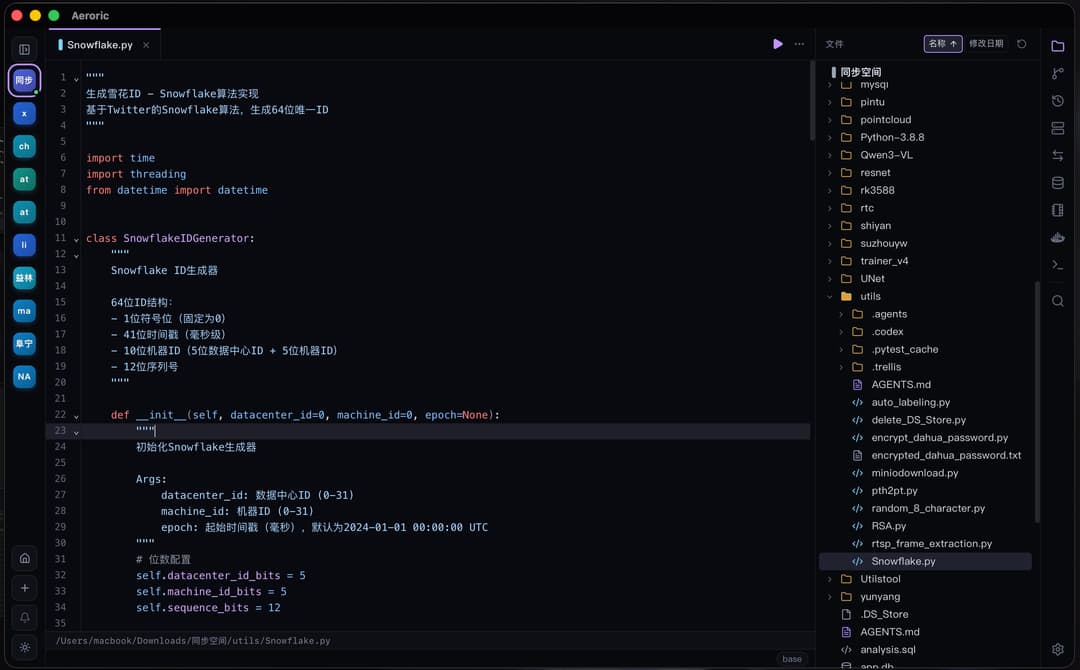
Task: Click the editor vertical scrollbar
Action: tap(812, 100)
